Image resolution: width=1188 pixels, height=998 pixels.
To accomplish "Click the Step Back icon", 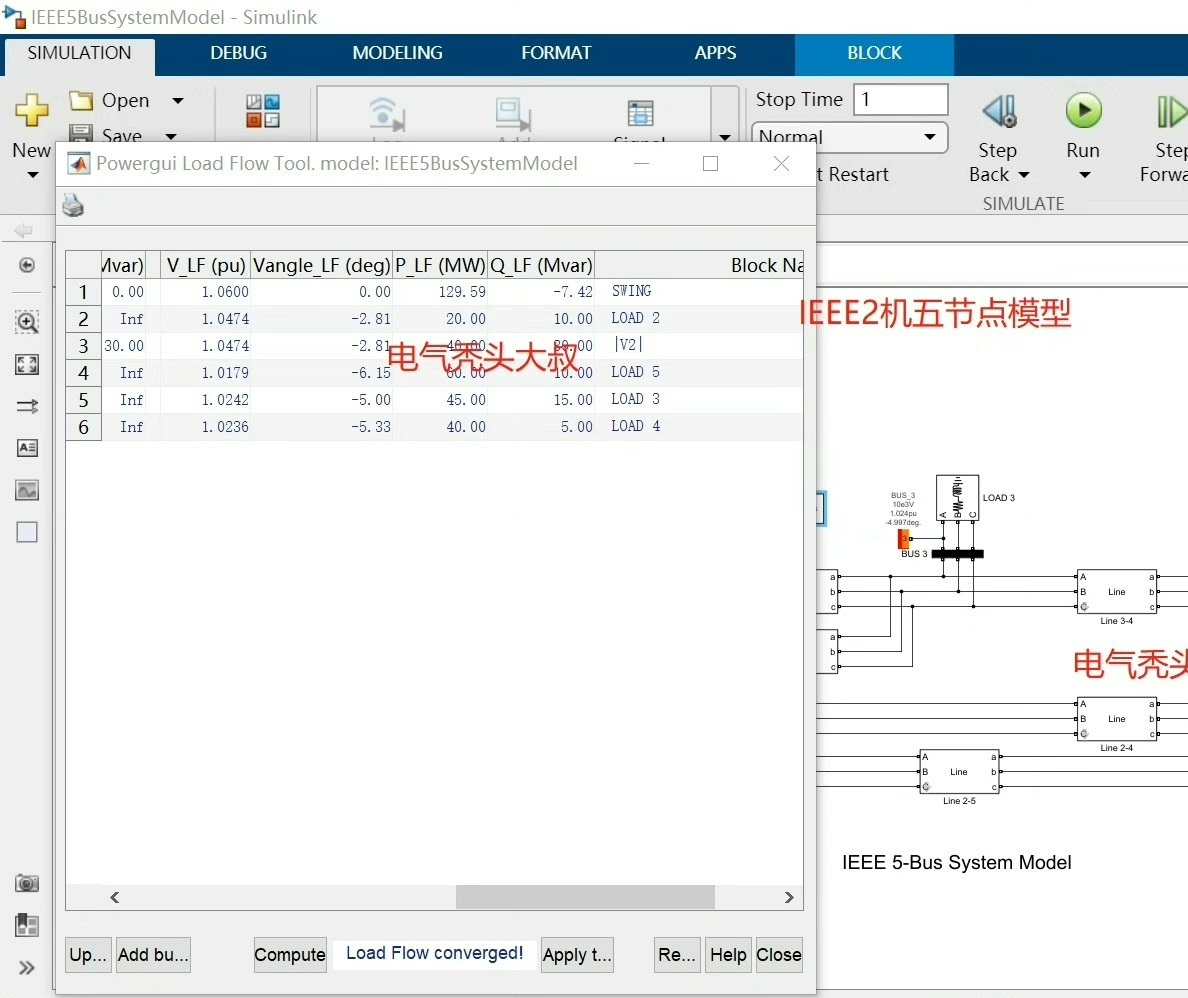I will pos(999,111).
